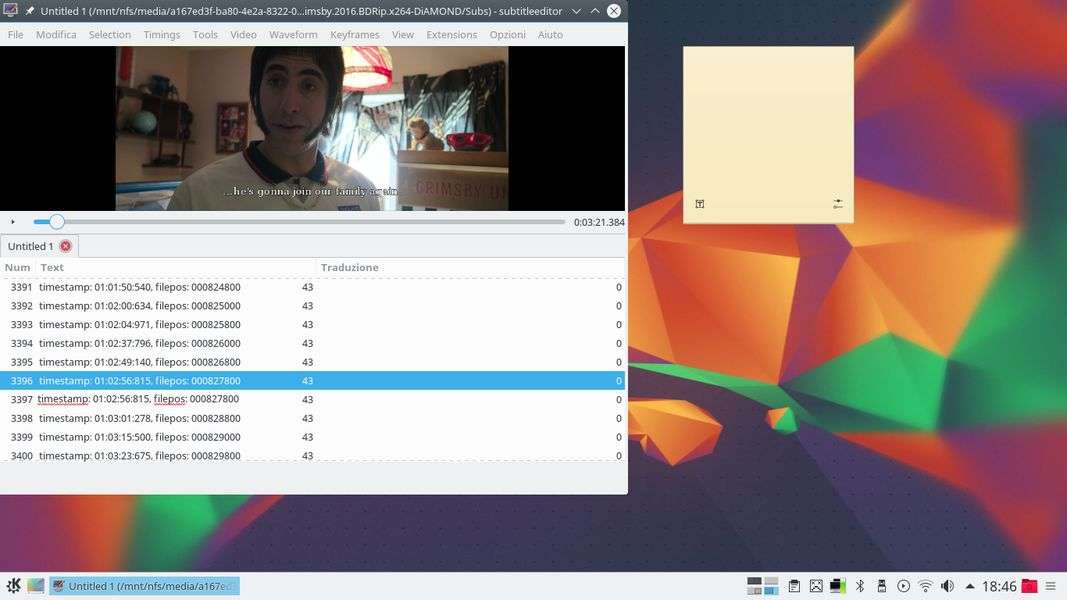Image resolution: width=1067 pixels, height=600 pixels.
Task: Select subtitle row 3394
Action: (x=312, y=344)
